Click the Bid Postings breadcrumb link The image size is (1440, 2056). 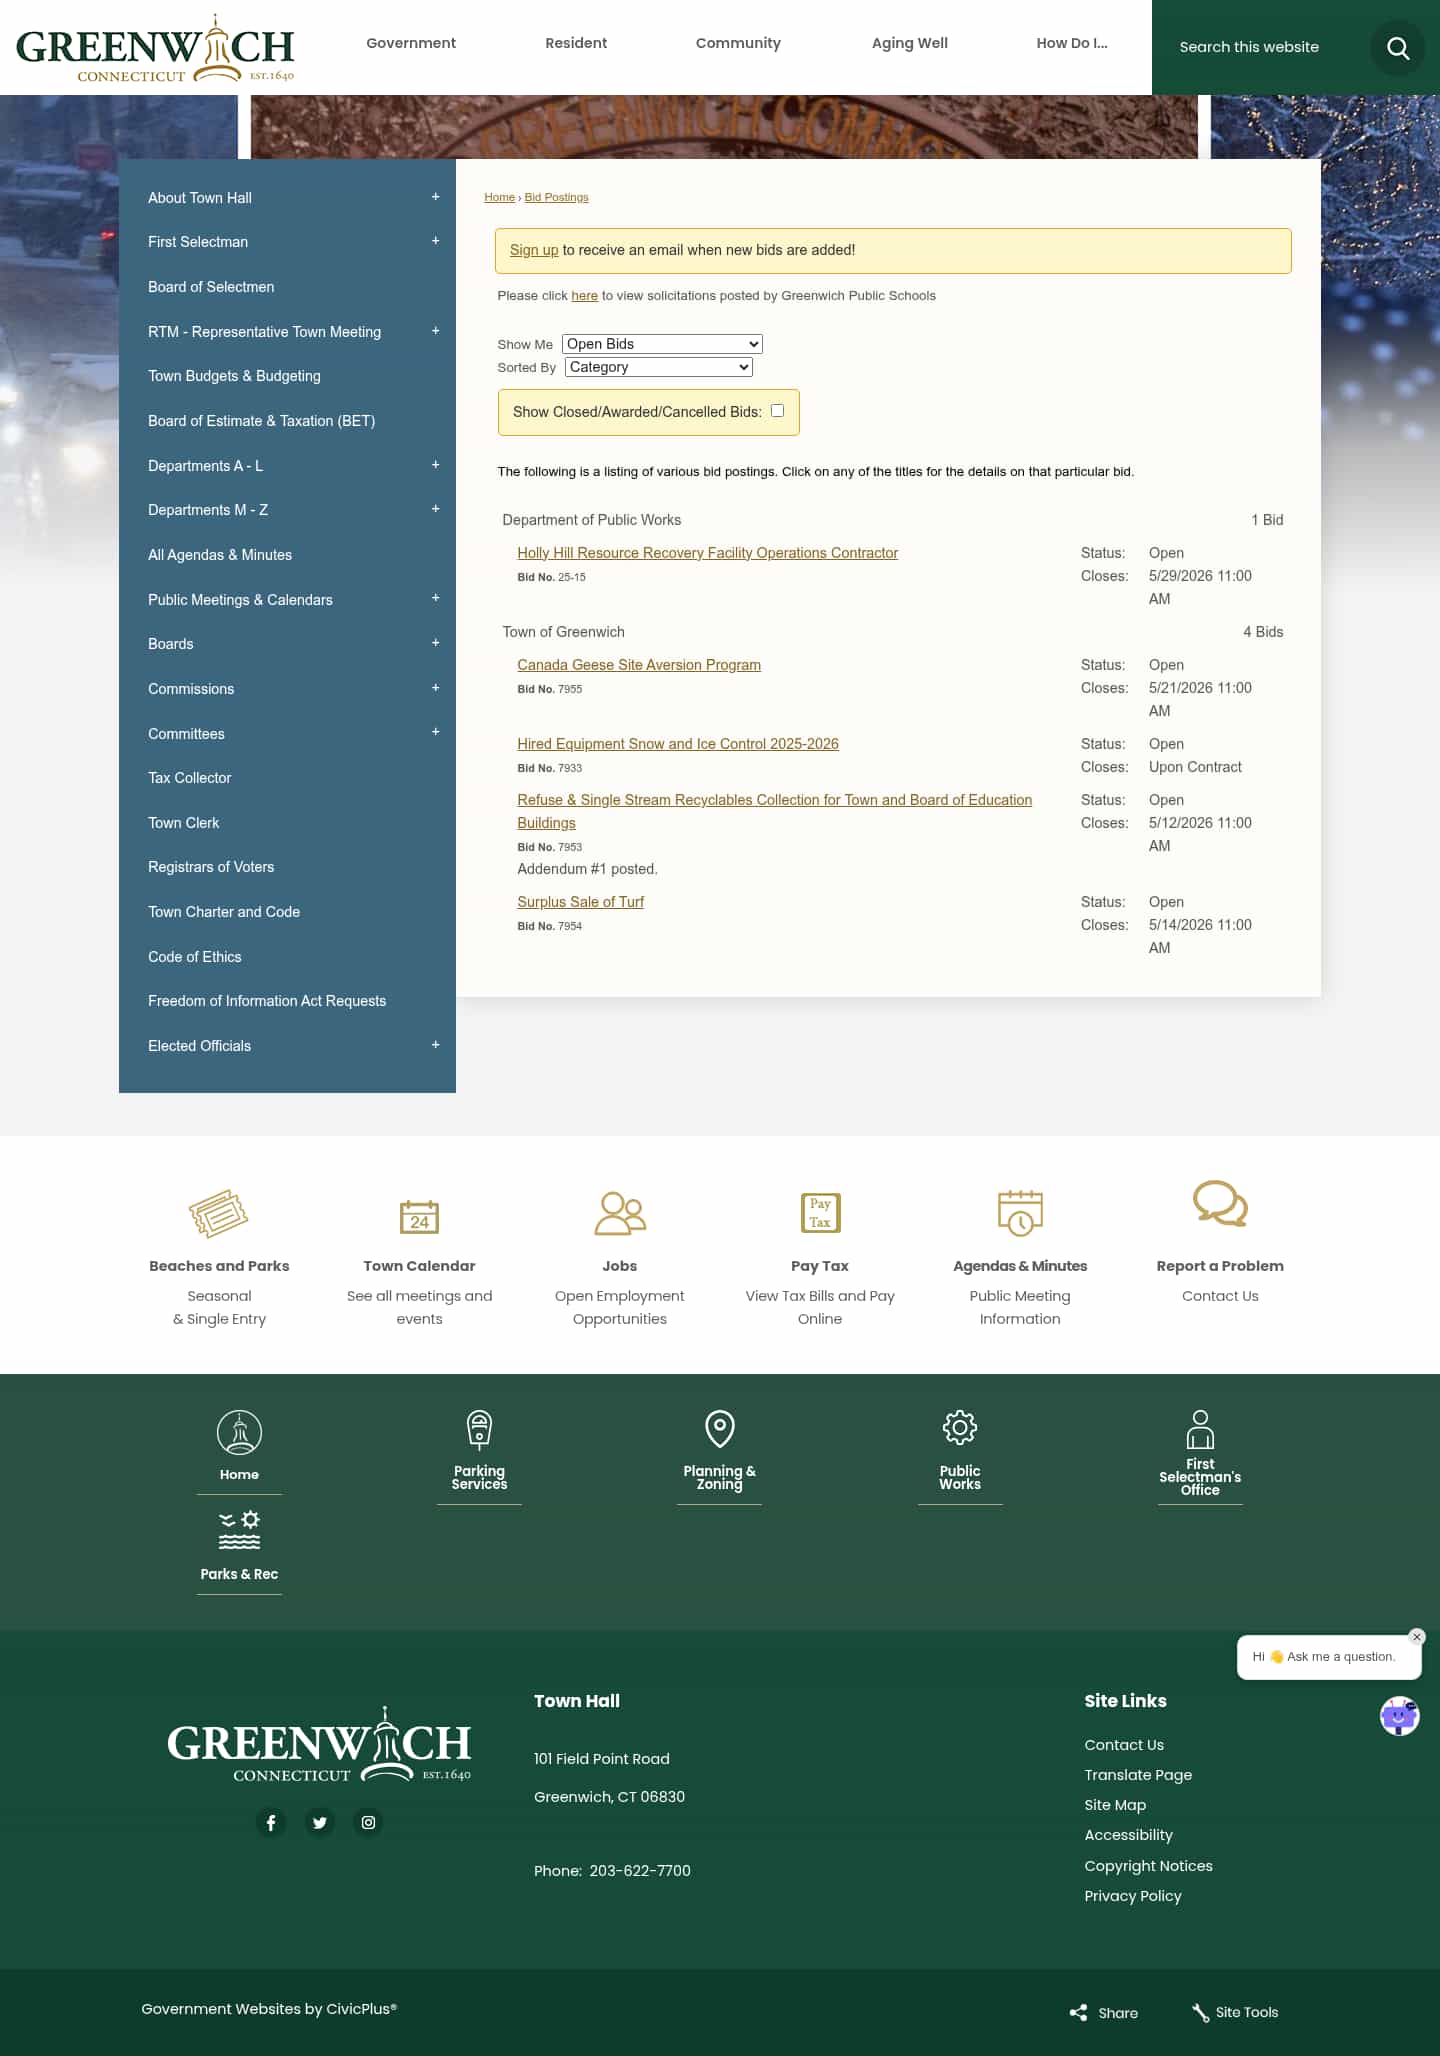point(557,197)
